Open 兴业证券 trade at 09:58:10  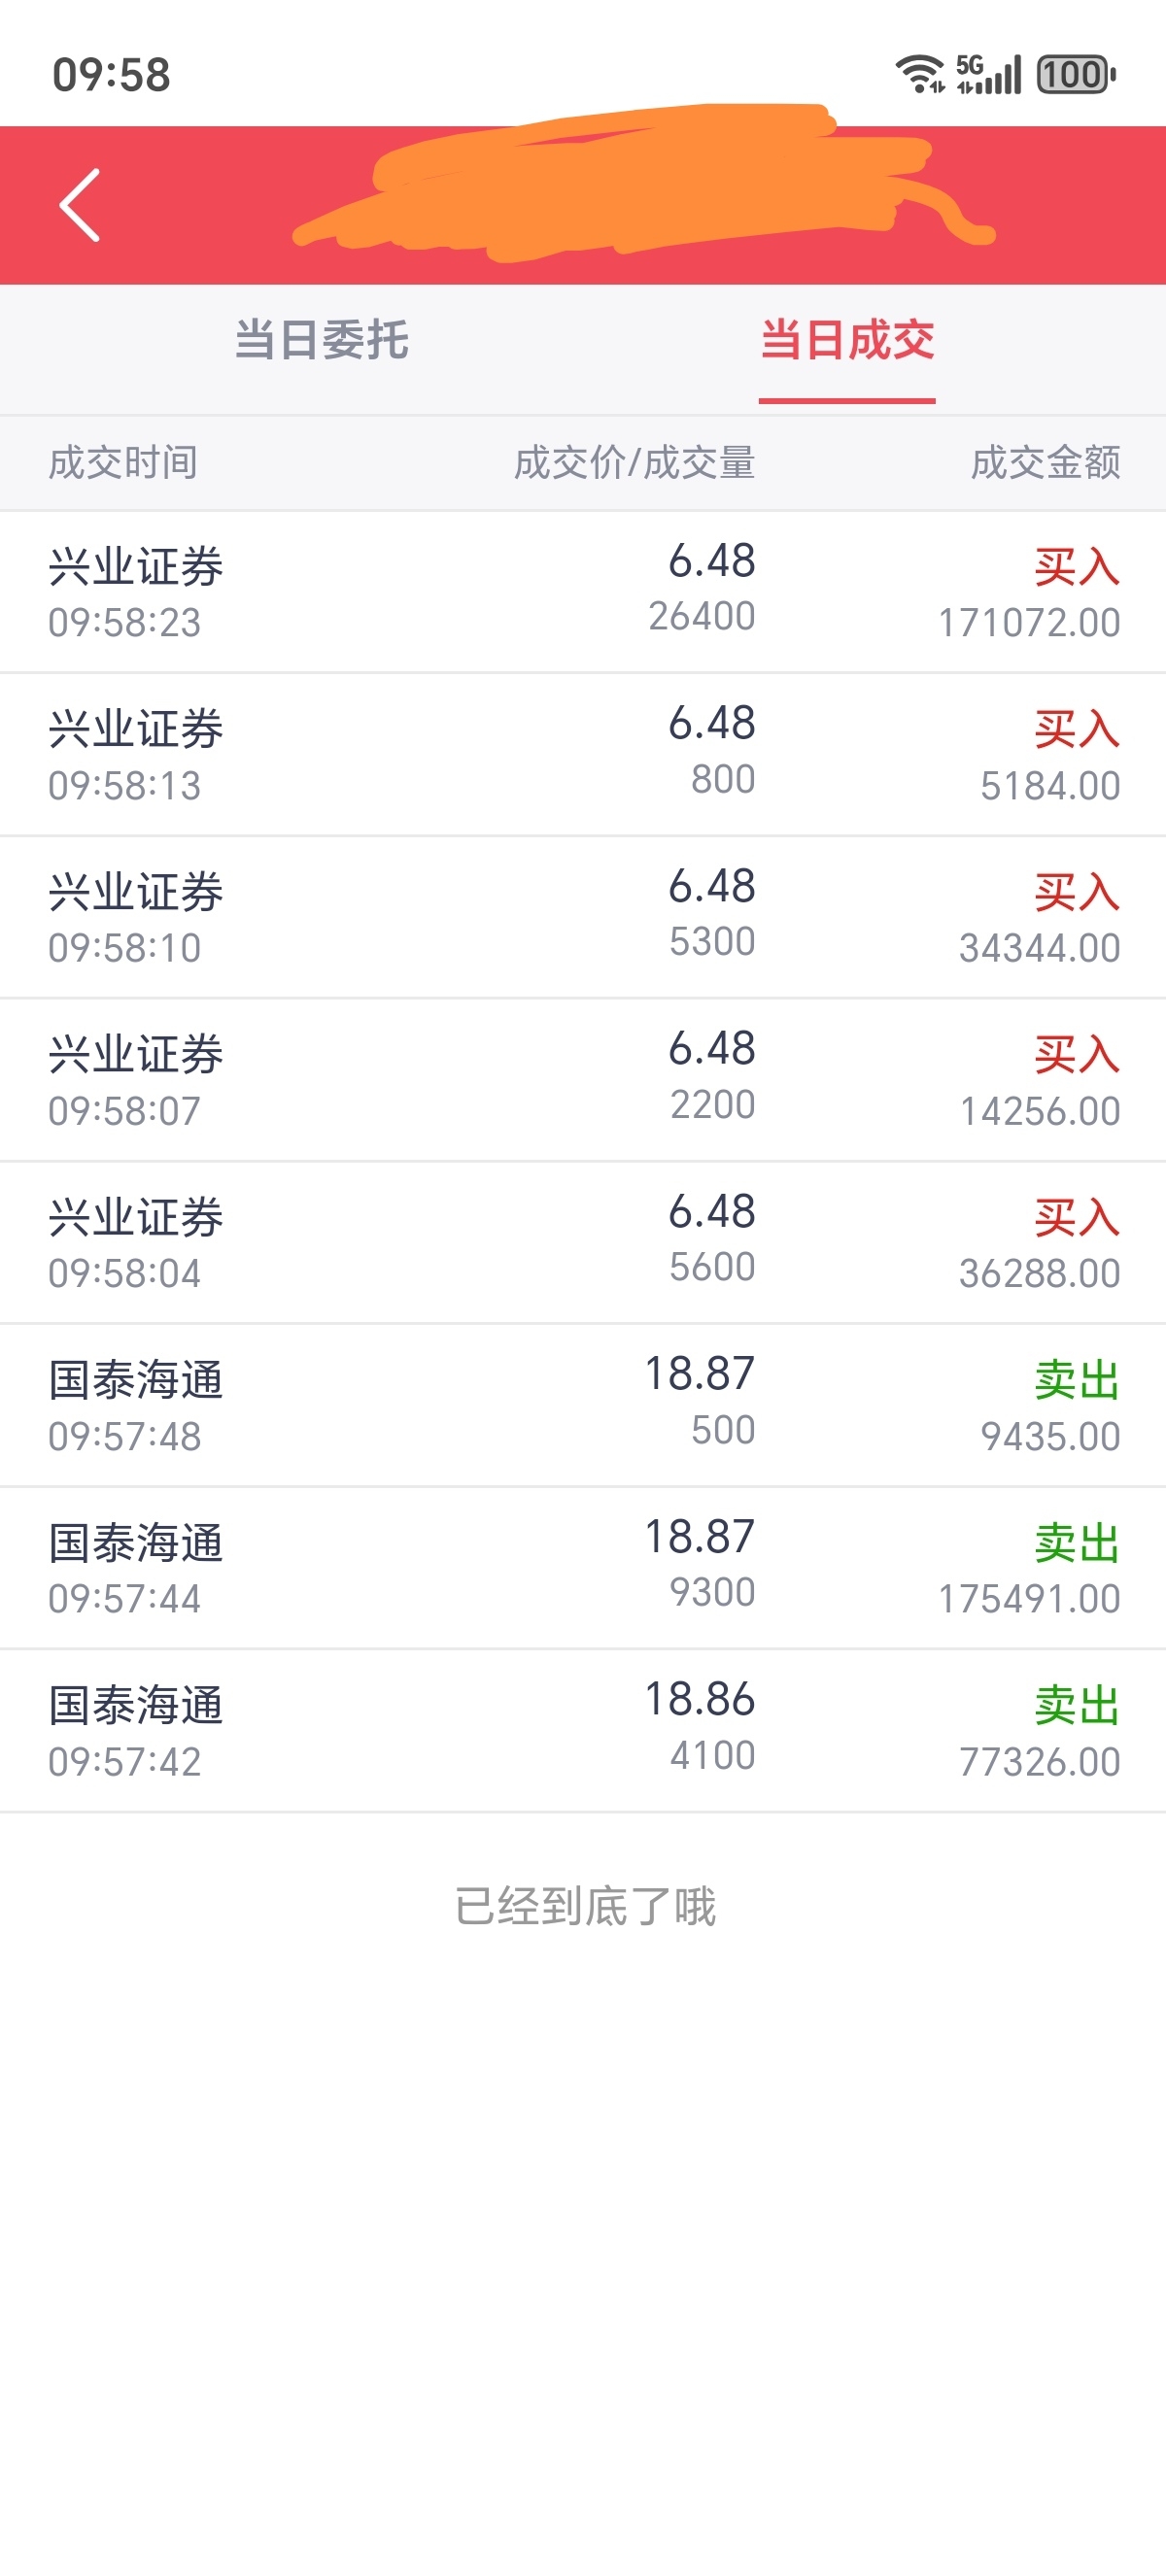tap(583, 918)
